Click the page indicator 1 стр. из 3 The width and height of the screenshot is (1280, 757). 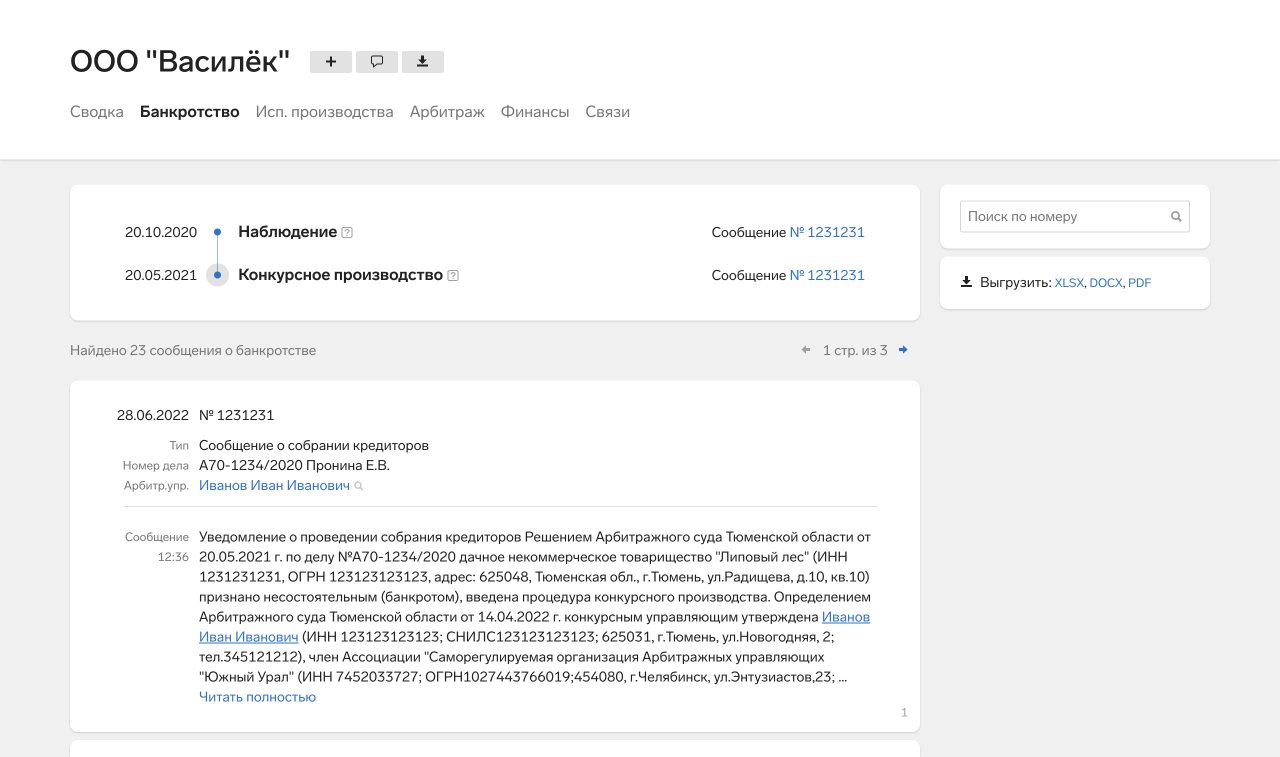click(855, 350)
